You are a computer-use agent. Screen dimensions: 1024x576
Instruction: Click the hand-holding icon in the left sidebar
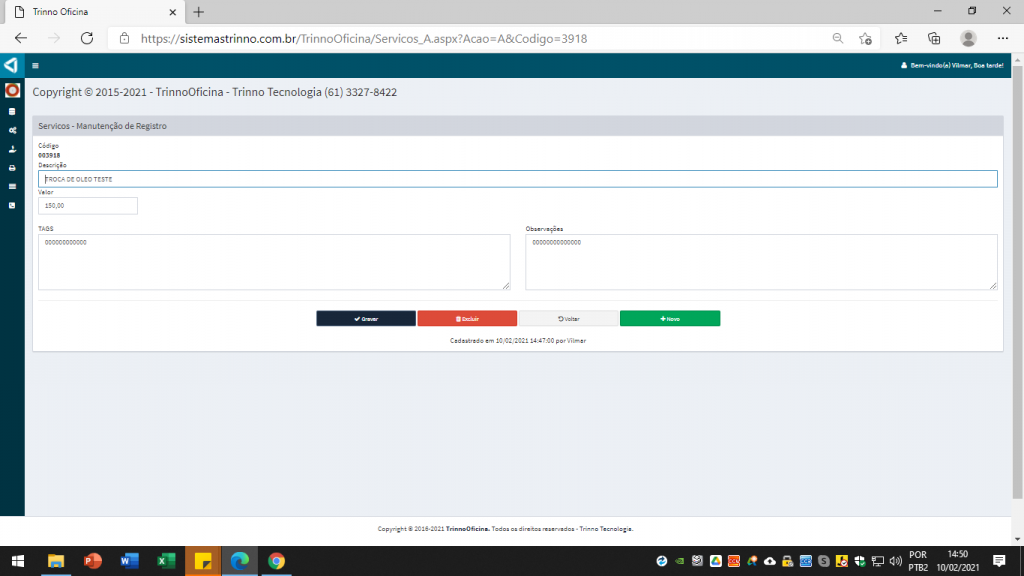(x=12, y=149)
